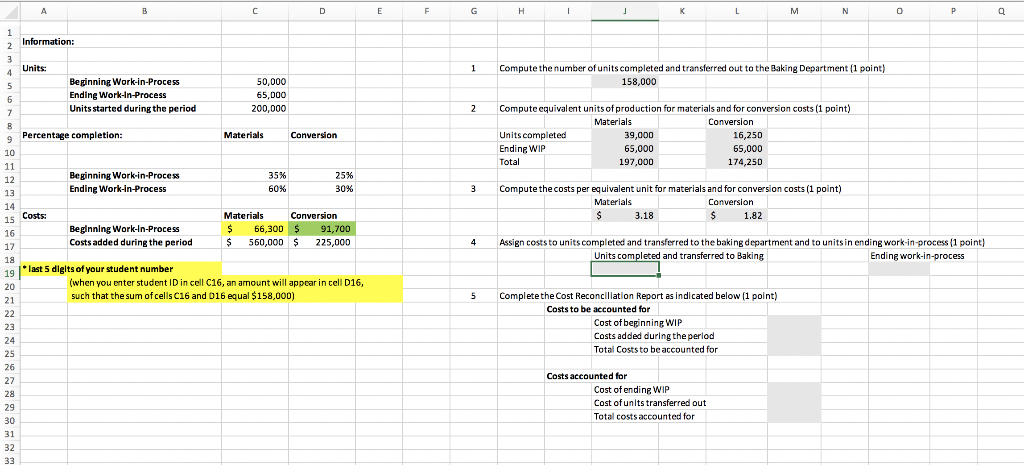Image resolution: width=1024 pixels, height=465 pixels.
Task: Click the conversion total 174,250 cell
Action: coord(739,161)
